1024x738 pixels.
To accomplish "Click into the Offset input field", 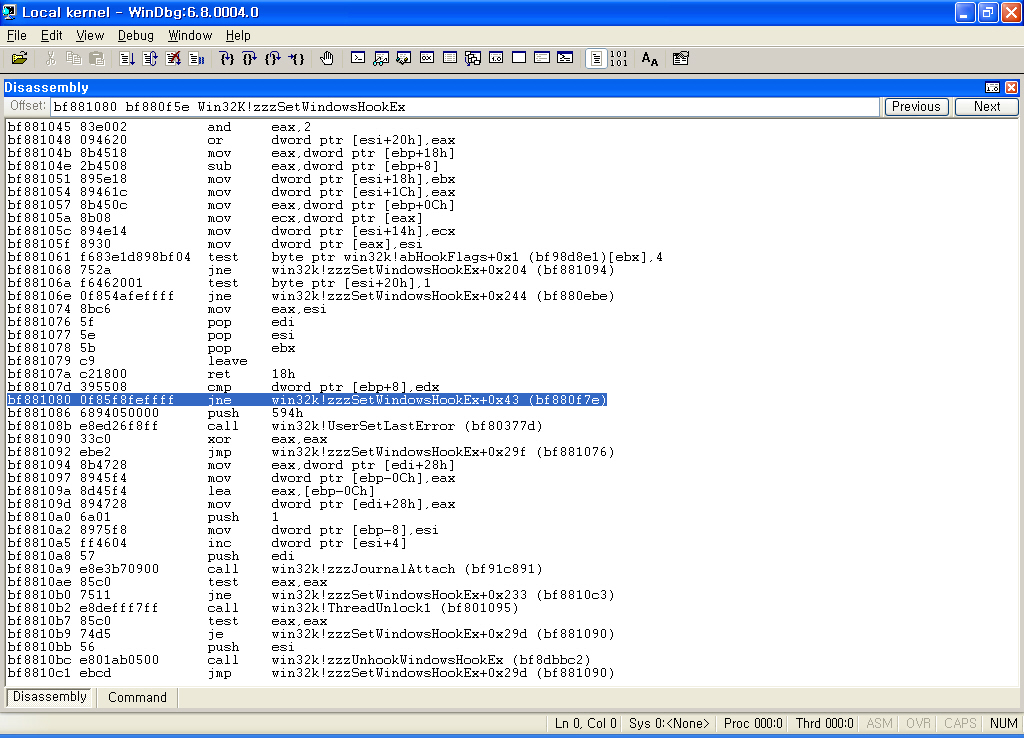I will (x=465, y=106).
